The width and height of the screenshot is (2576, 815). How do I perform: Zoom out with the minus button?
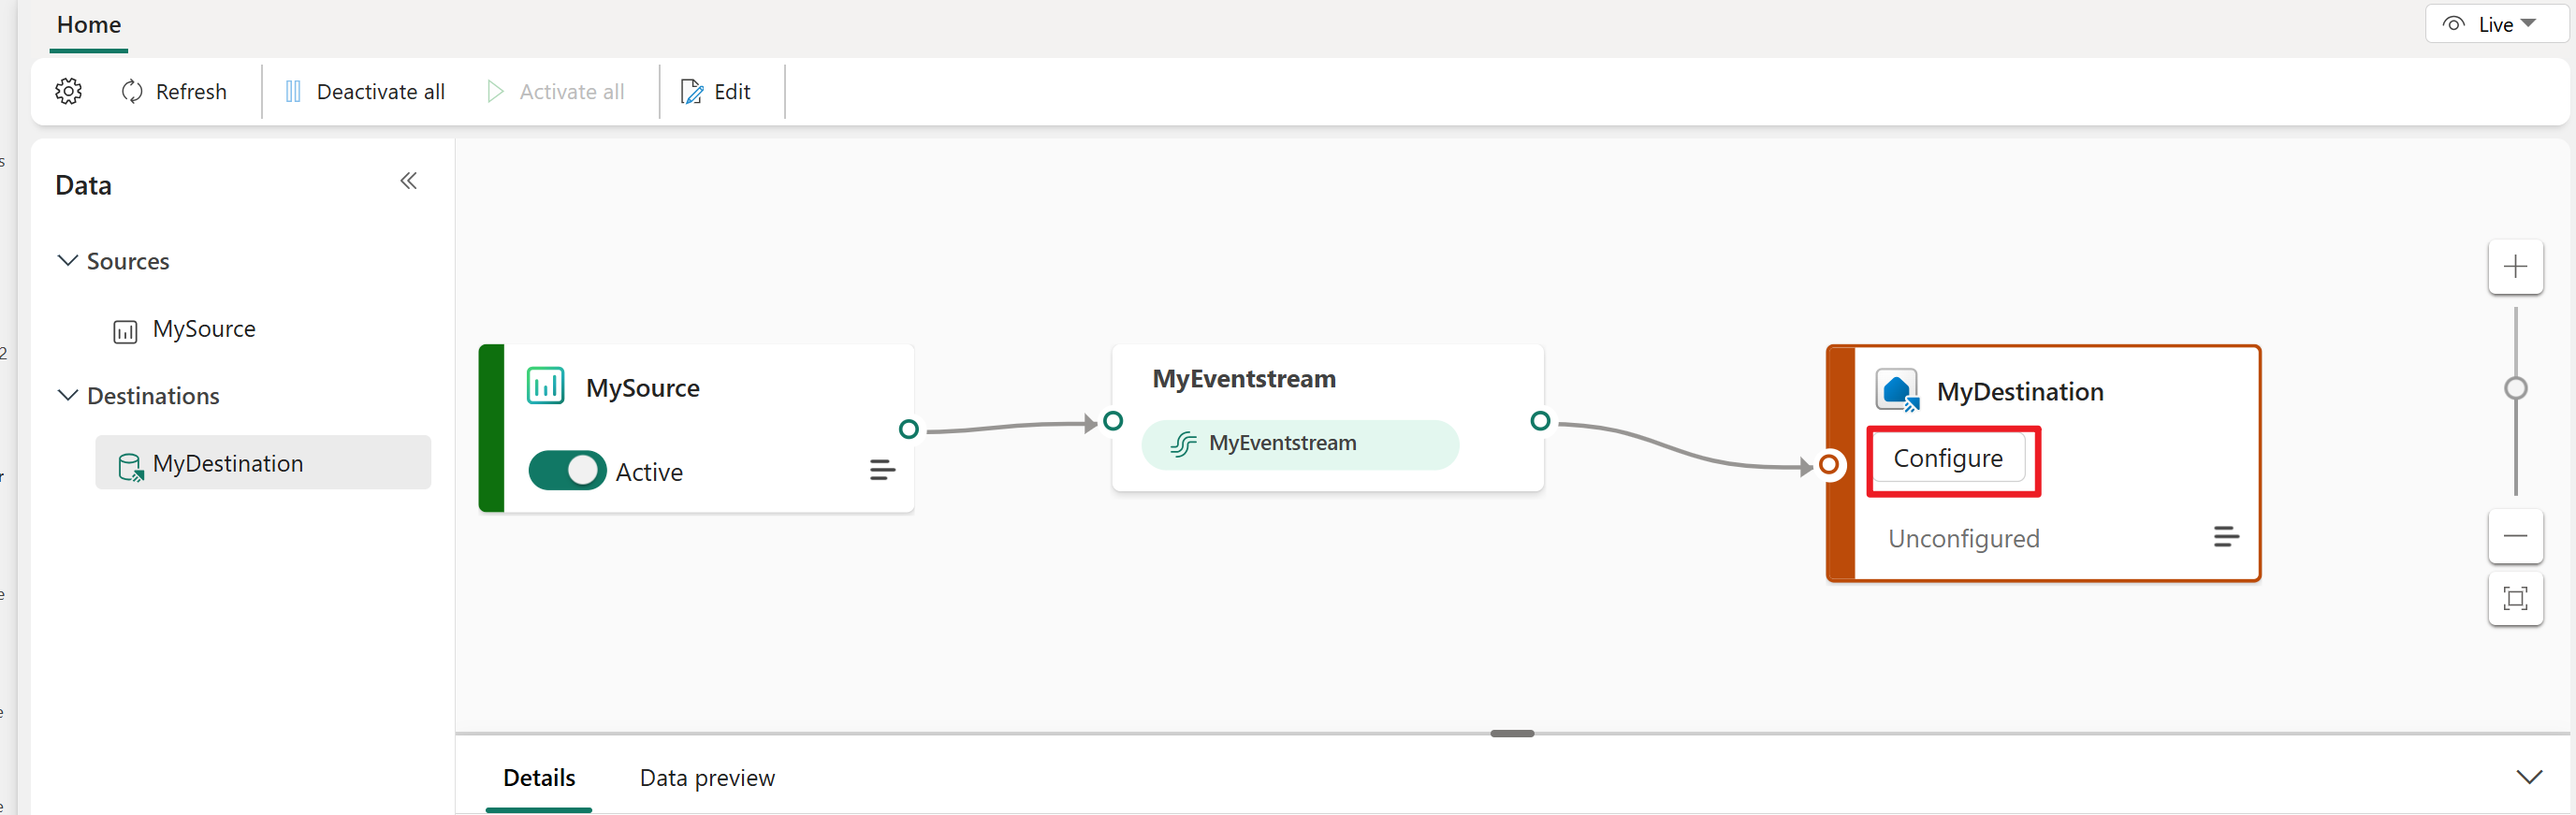pyautogui.click(x=2515, y=536)
